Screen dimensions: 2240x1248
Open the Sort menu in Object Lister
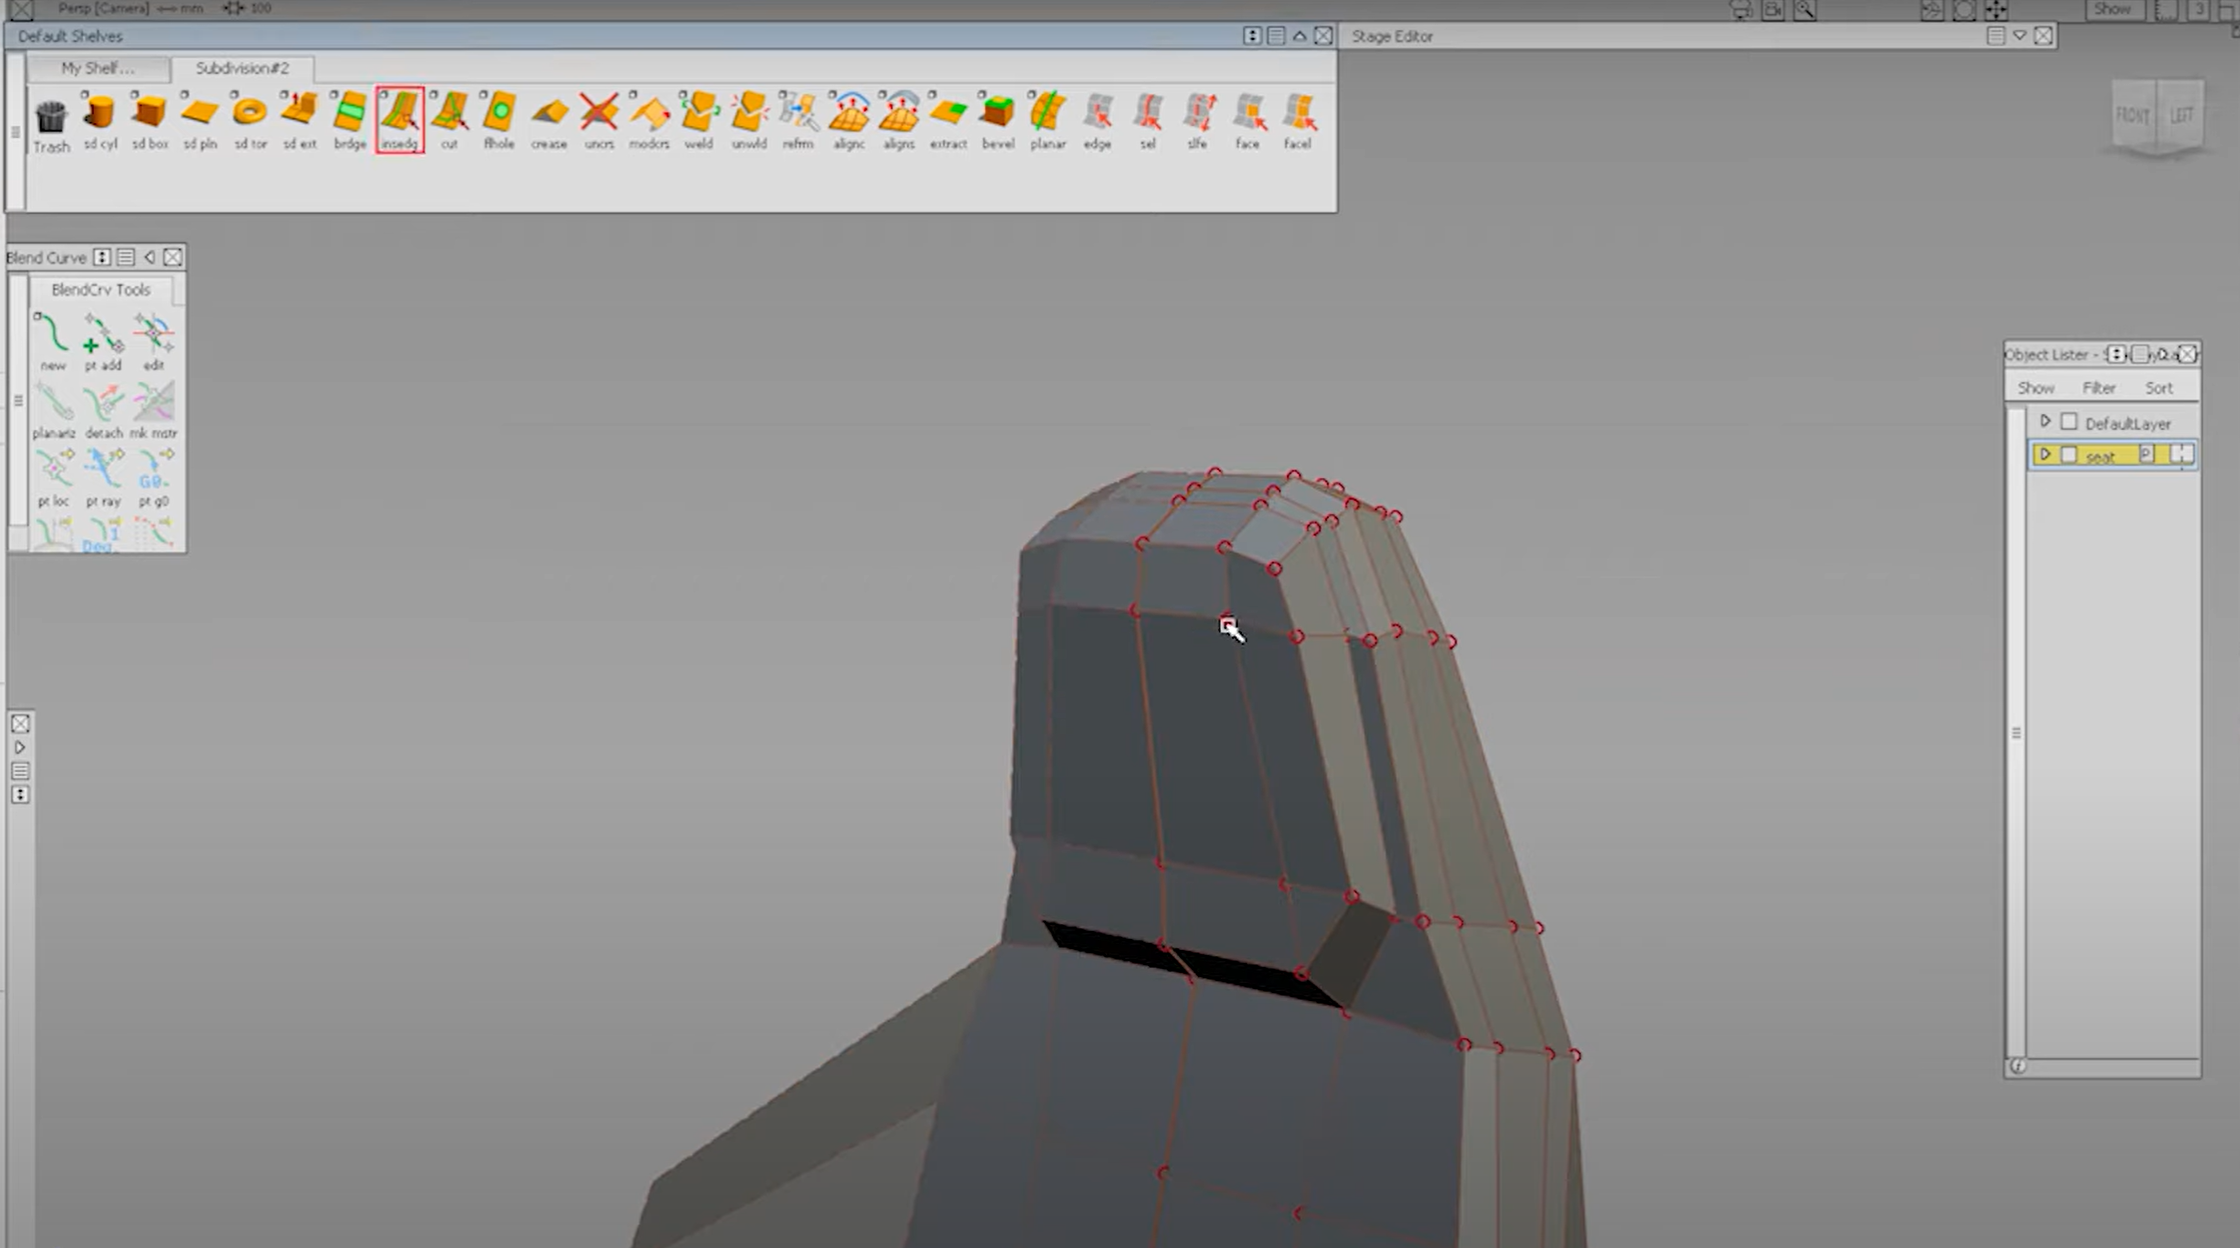pyautogui.click(x=2159, y=388)
